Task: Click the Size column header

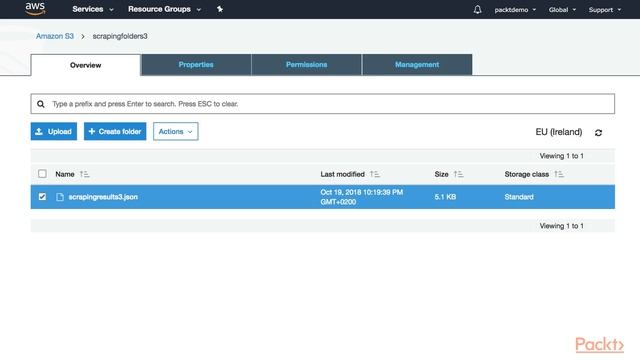Action: click(x=441, y=174)
